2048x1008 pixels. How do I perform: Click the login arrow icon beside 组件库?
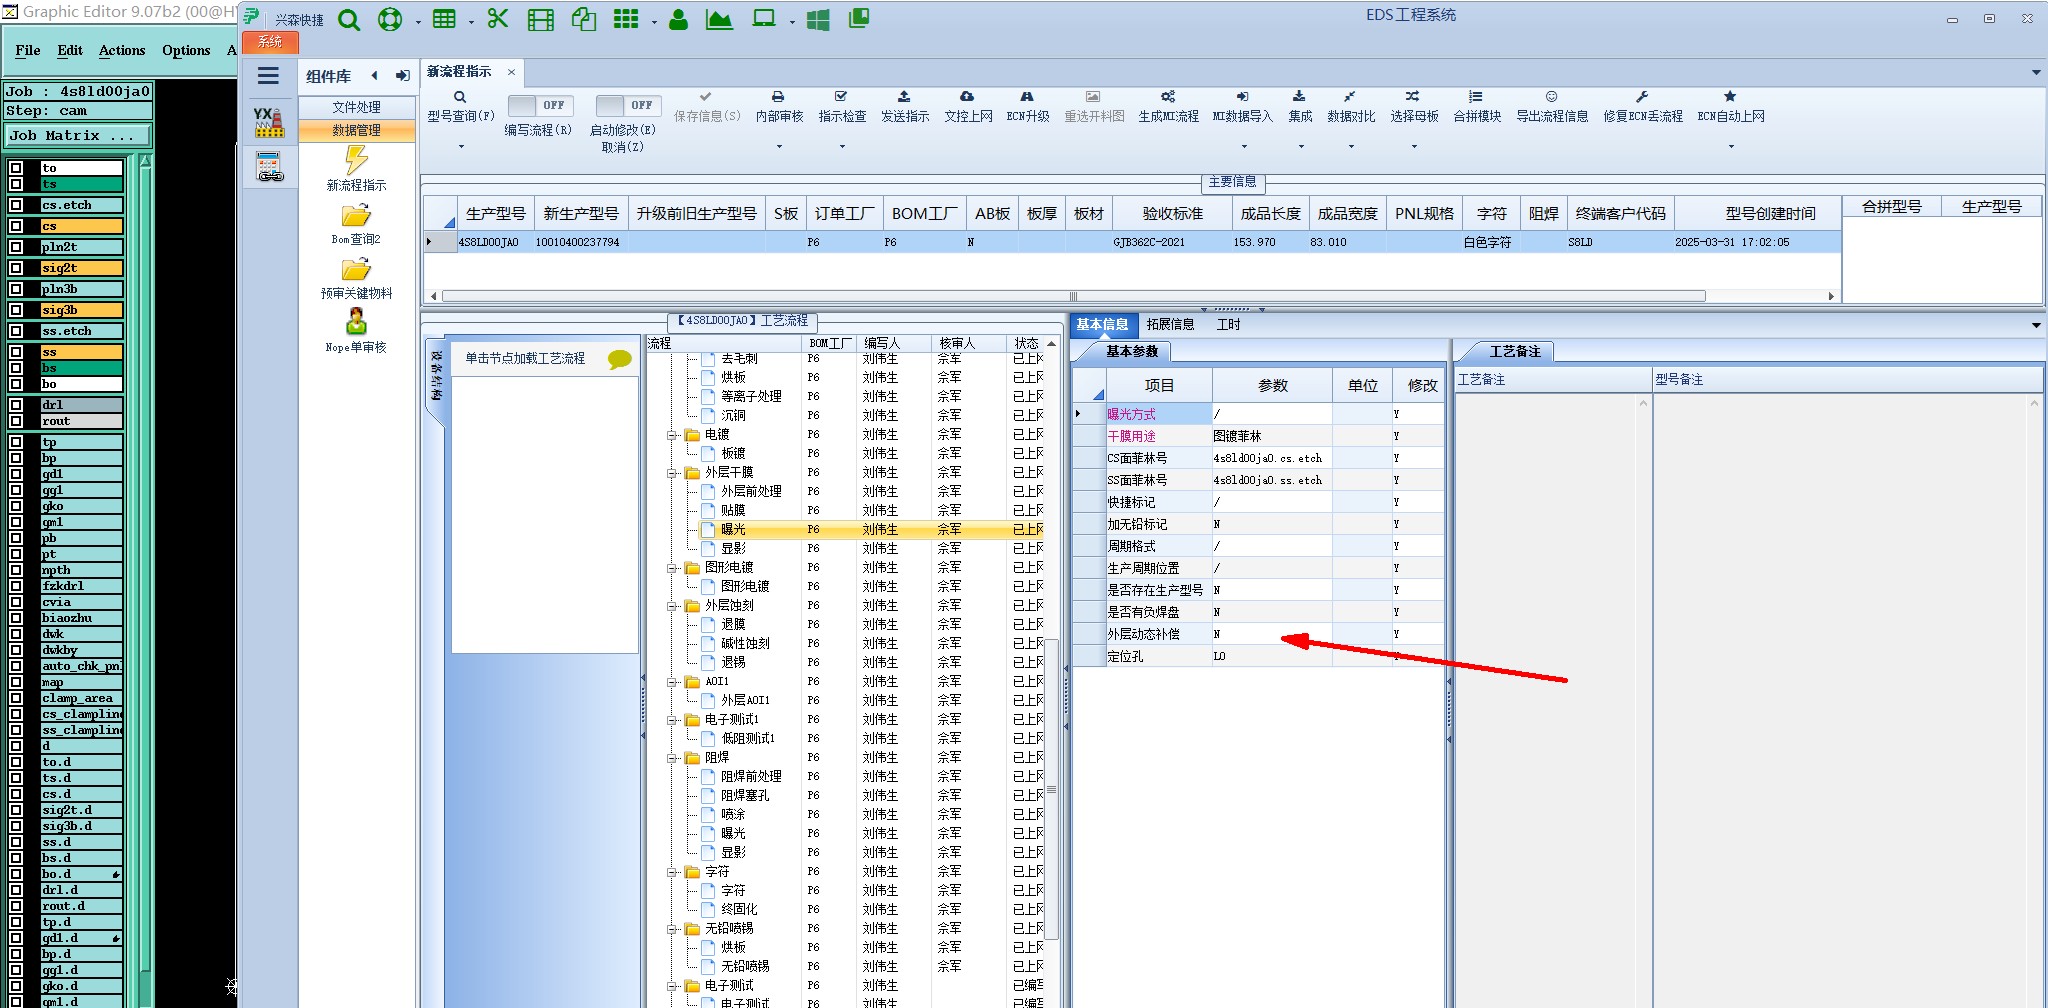[402, 76]
